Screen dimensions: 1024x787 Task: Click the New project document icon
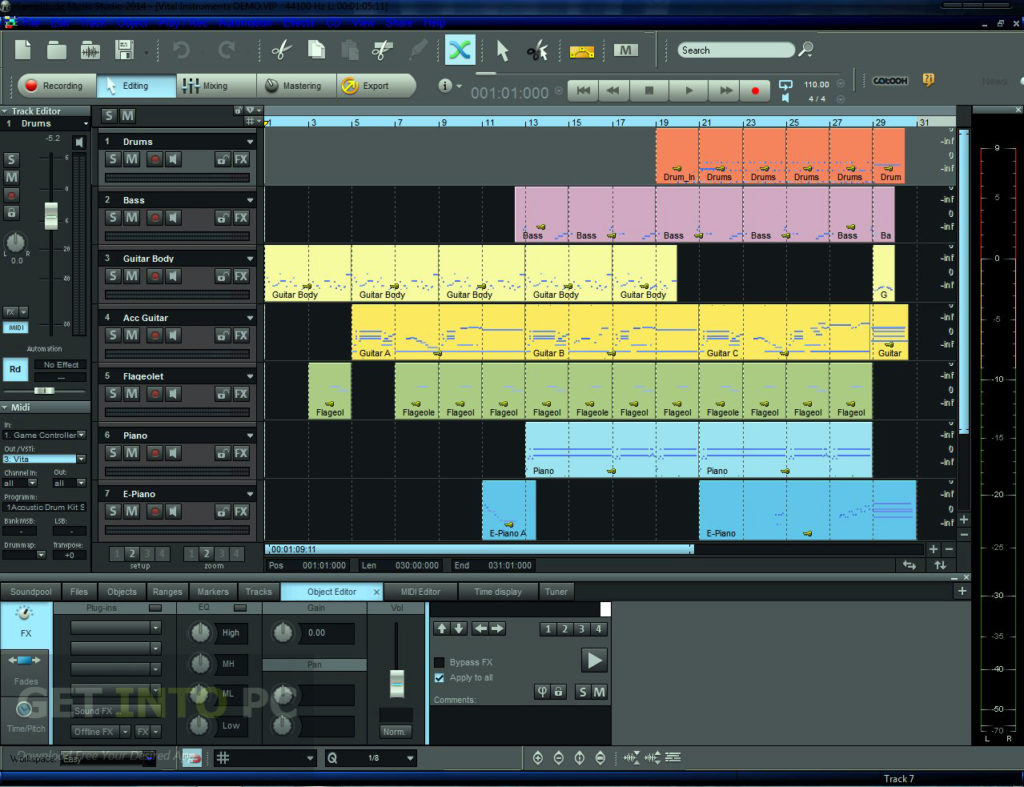tap(23, 50)
